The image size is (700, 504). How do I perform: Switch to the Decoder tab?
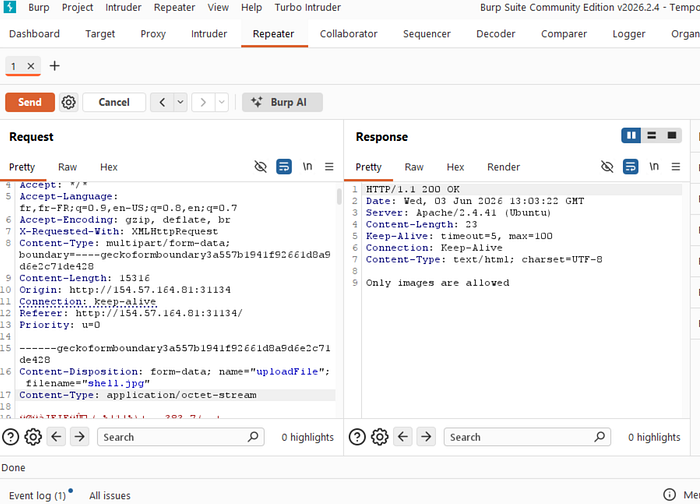click(x=496, y=34)
